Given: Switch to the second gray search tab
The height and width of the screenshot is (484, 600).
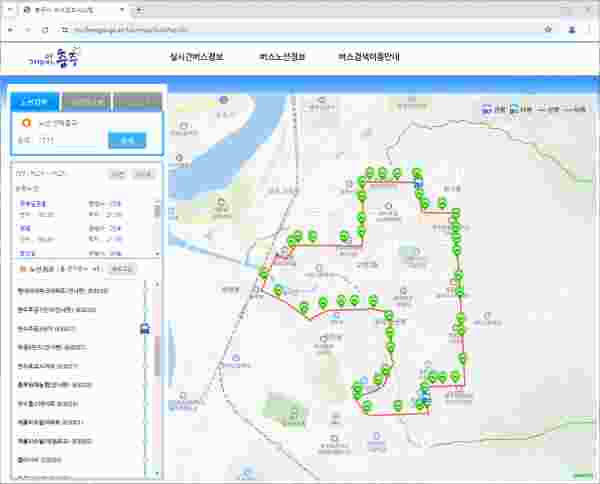Looking at the screenshot, I should pyautogui.click(x=86, y=101).
